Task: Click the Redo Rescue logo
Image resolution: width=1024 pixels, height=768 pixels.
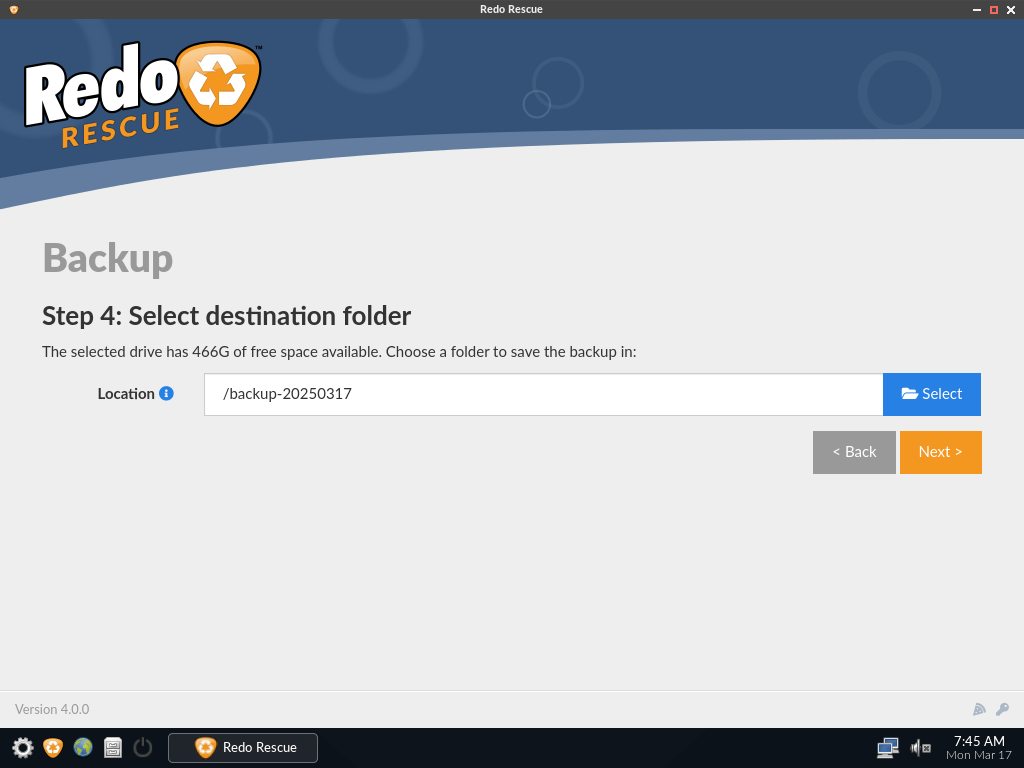Action: pyautogui.click(x=142, y=95)
